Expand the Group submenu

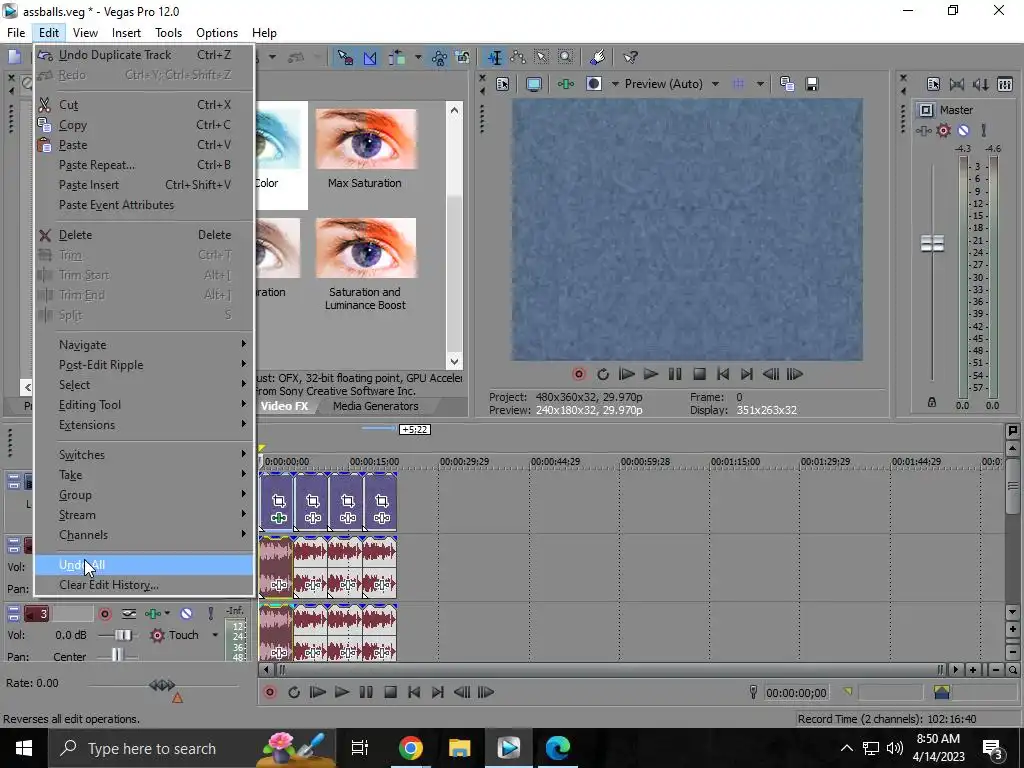pos(144,495)
